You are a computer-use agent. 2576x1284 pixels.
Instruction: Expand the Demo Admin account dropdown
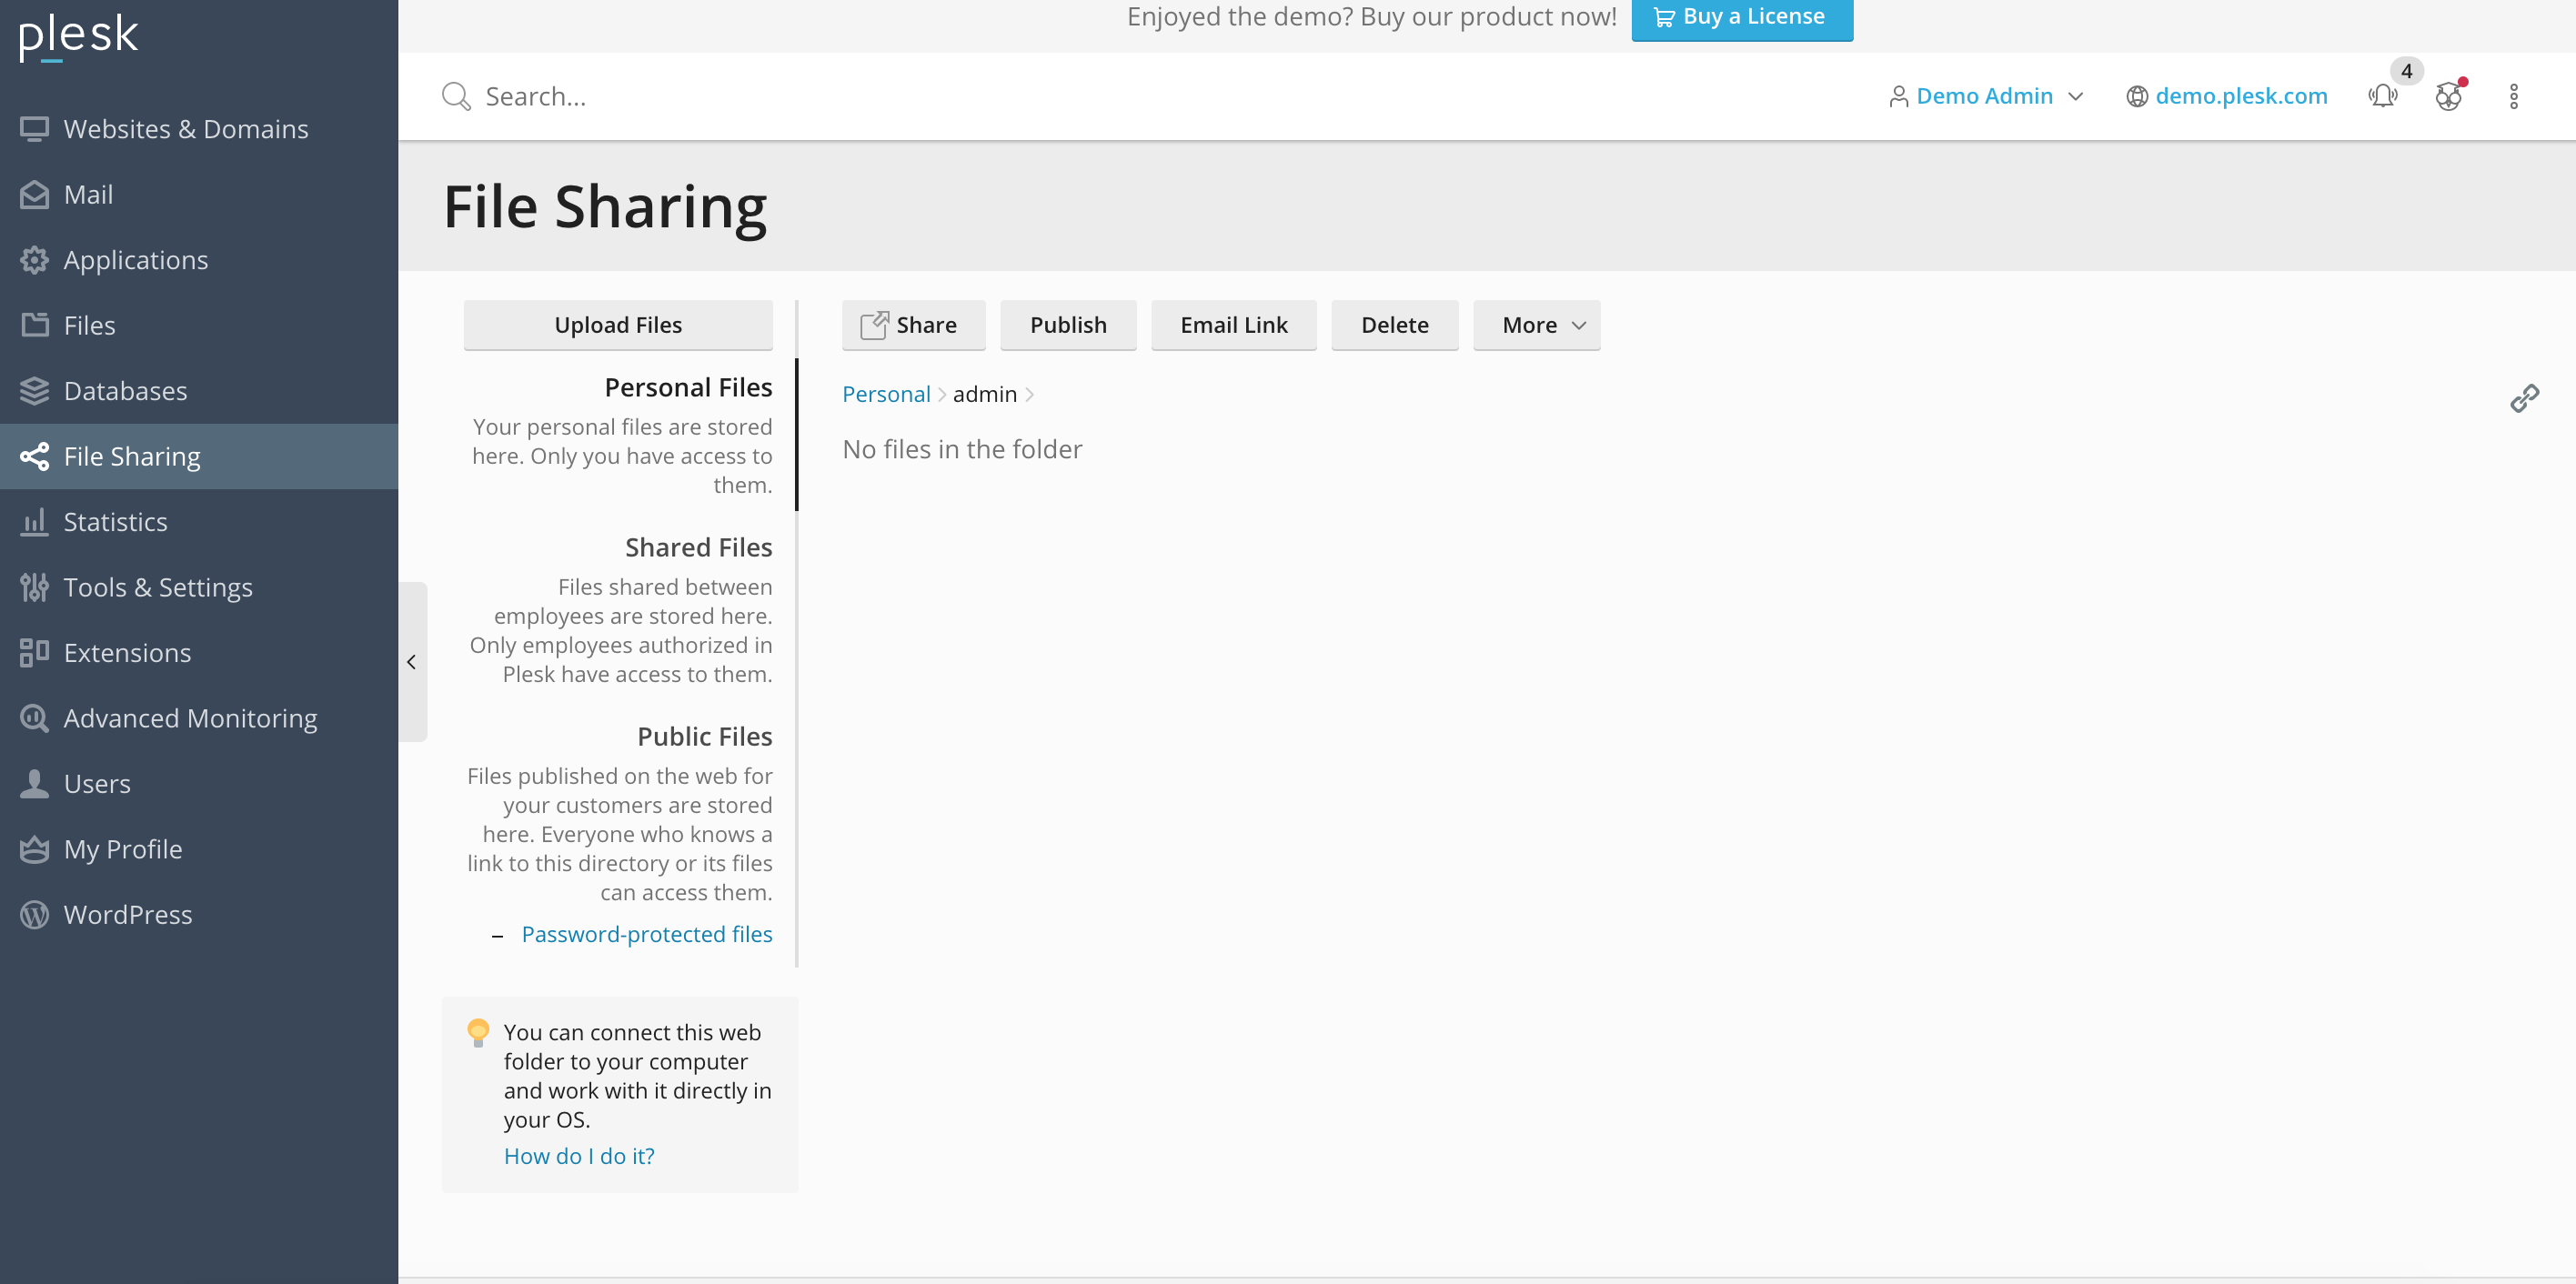[1986, 96]
